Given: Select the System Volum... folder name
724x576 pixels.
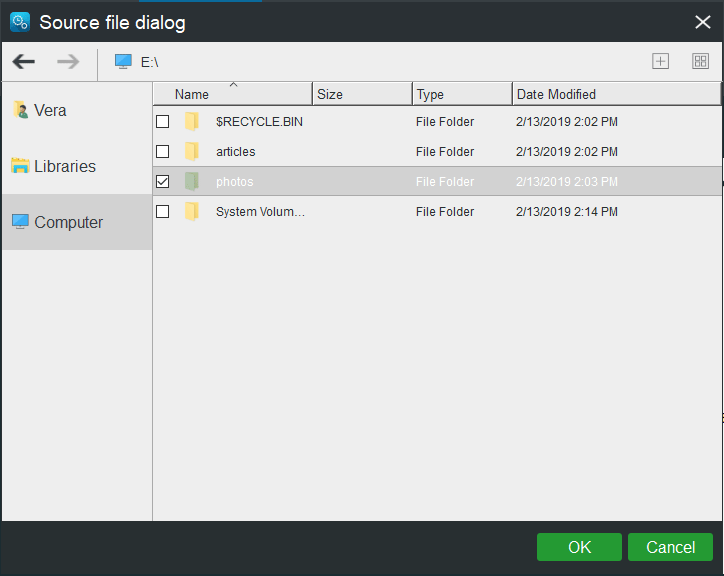Looking at the screenshot, I should click(260, 212).
